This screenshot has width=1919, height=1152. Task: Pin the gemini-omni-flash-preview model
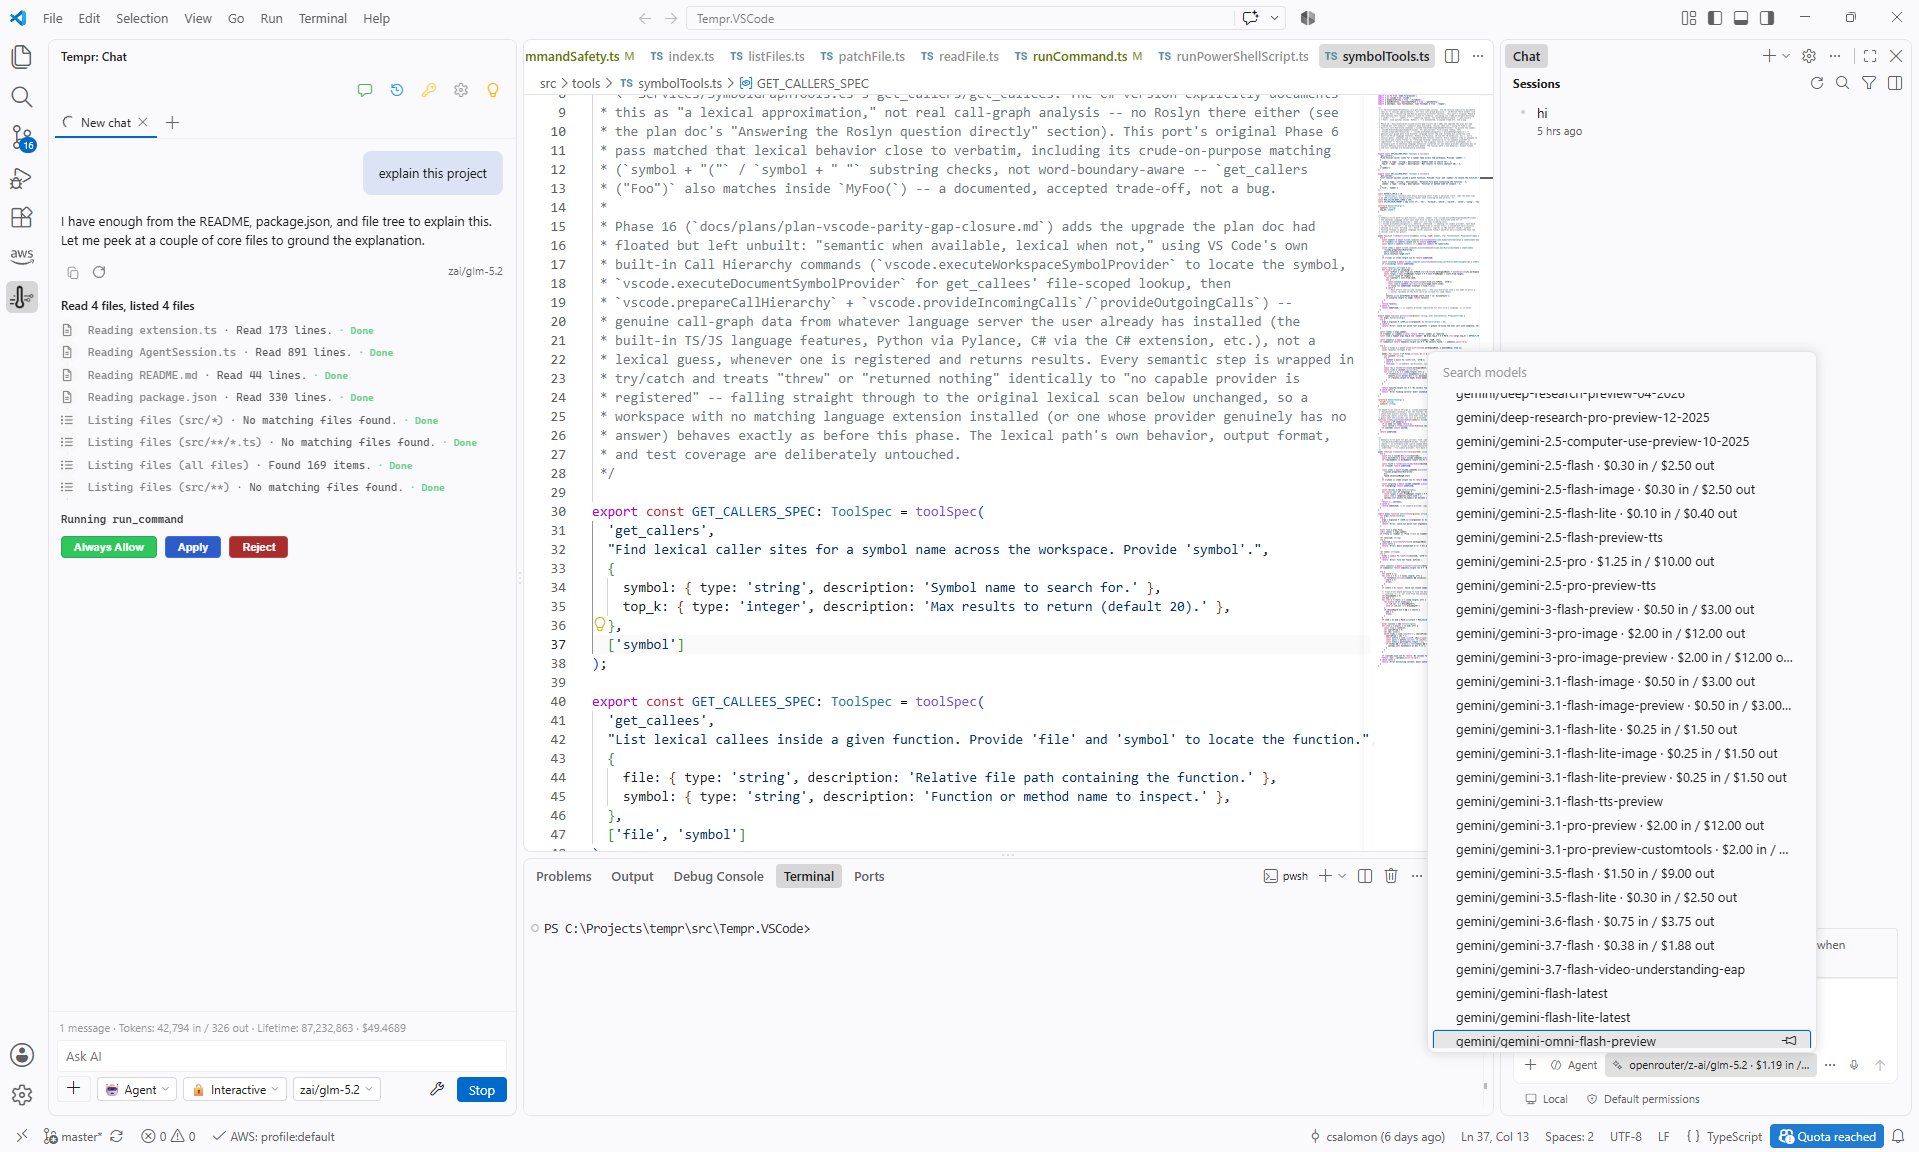(1790, 1041)
